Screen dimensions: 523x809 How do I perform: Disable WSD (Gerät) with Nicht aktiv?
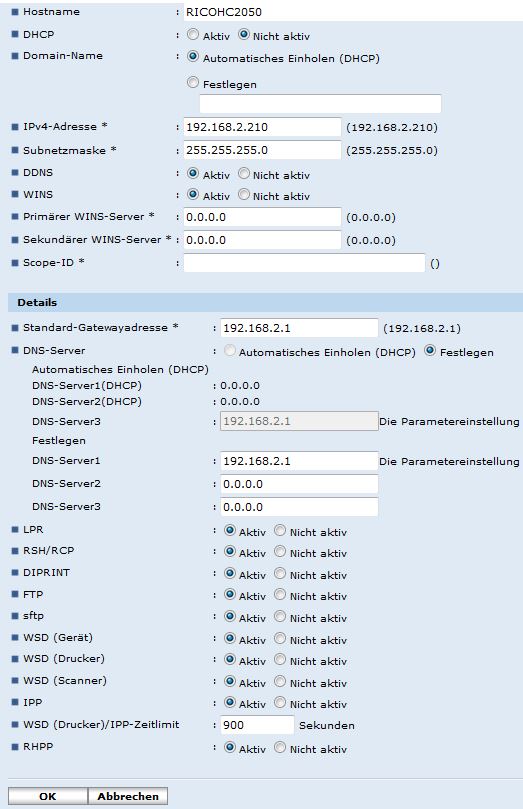(280, 638)
